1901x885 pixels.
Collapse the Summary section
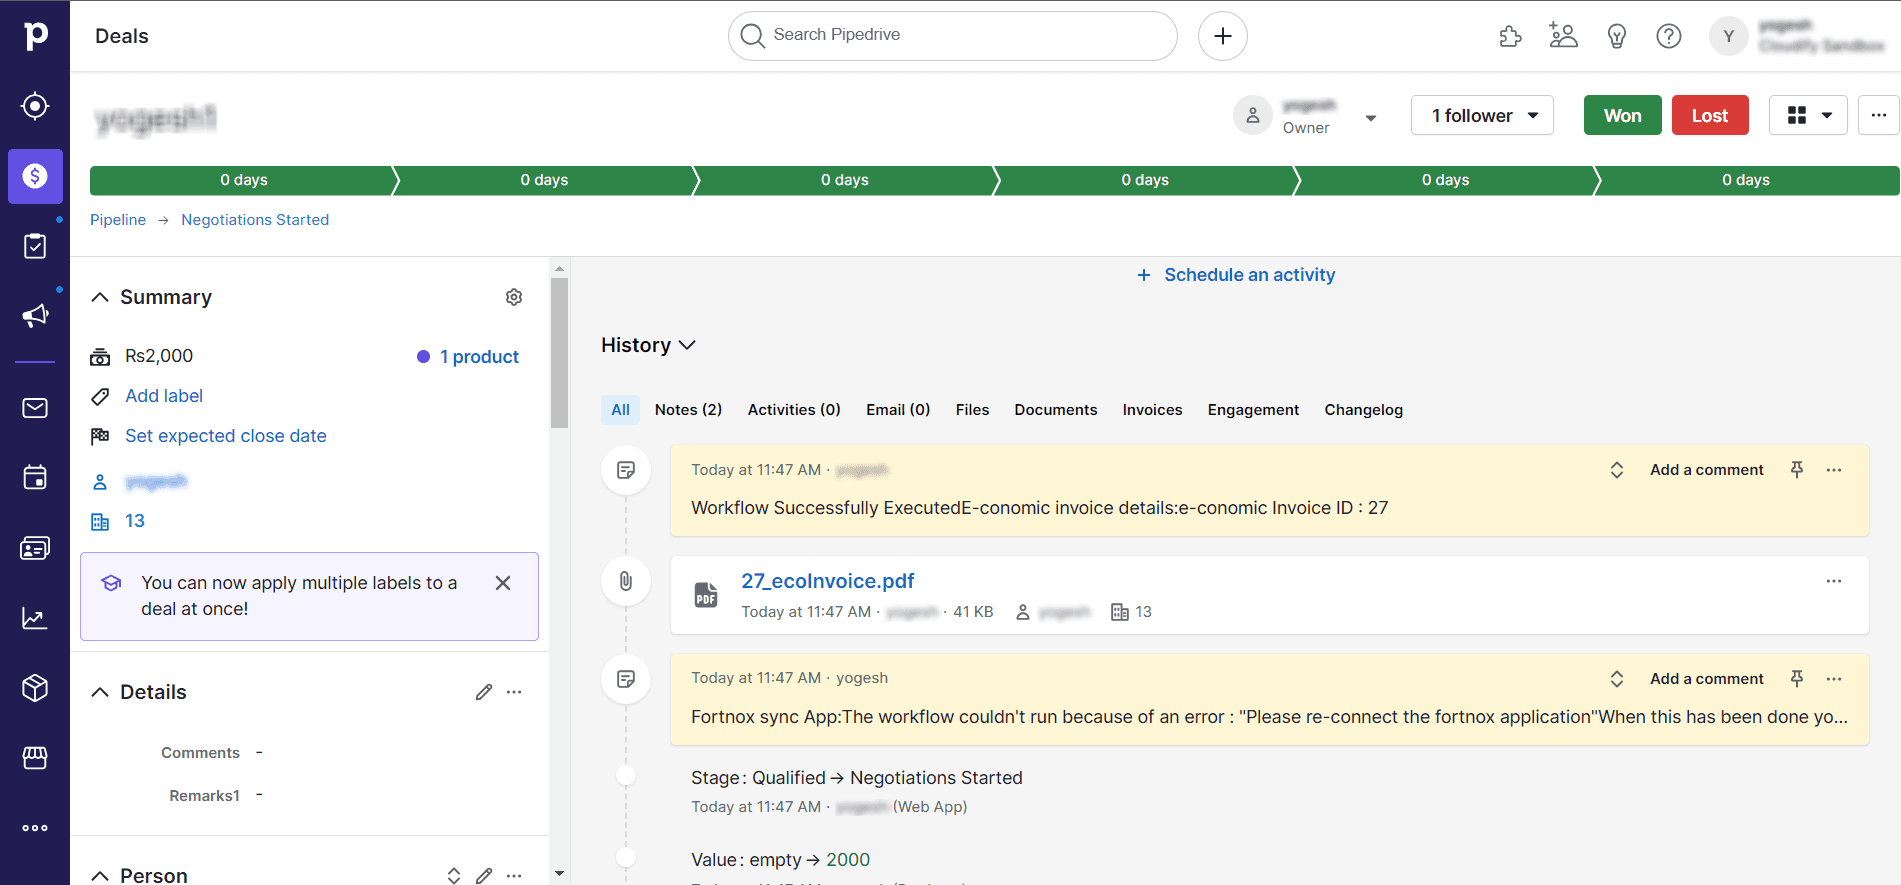(100, 297)
